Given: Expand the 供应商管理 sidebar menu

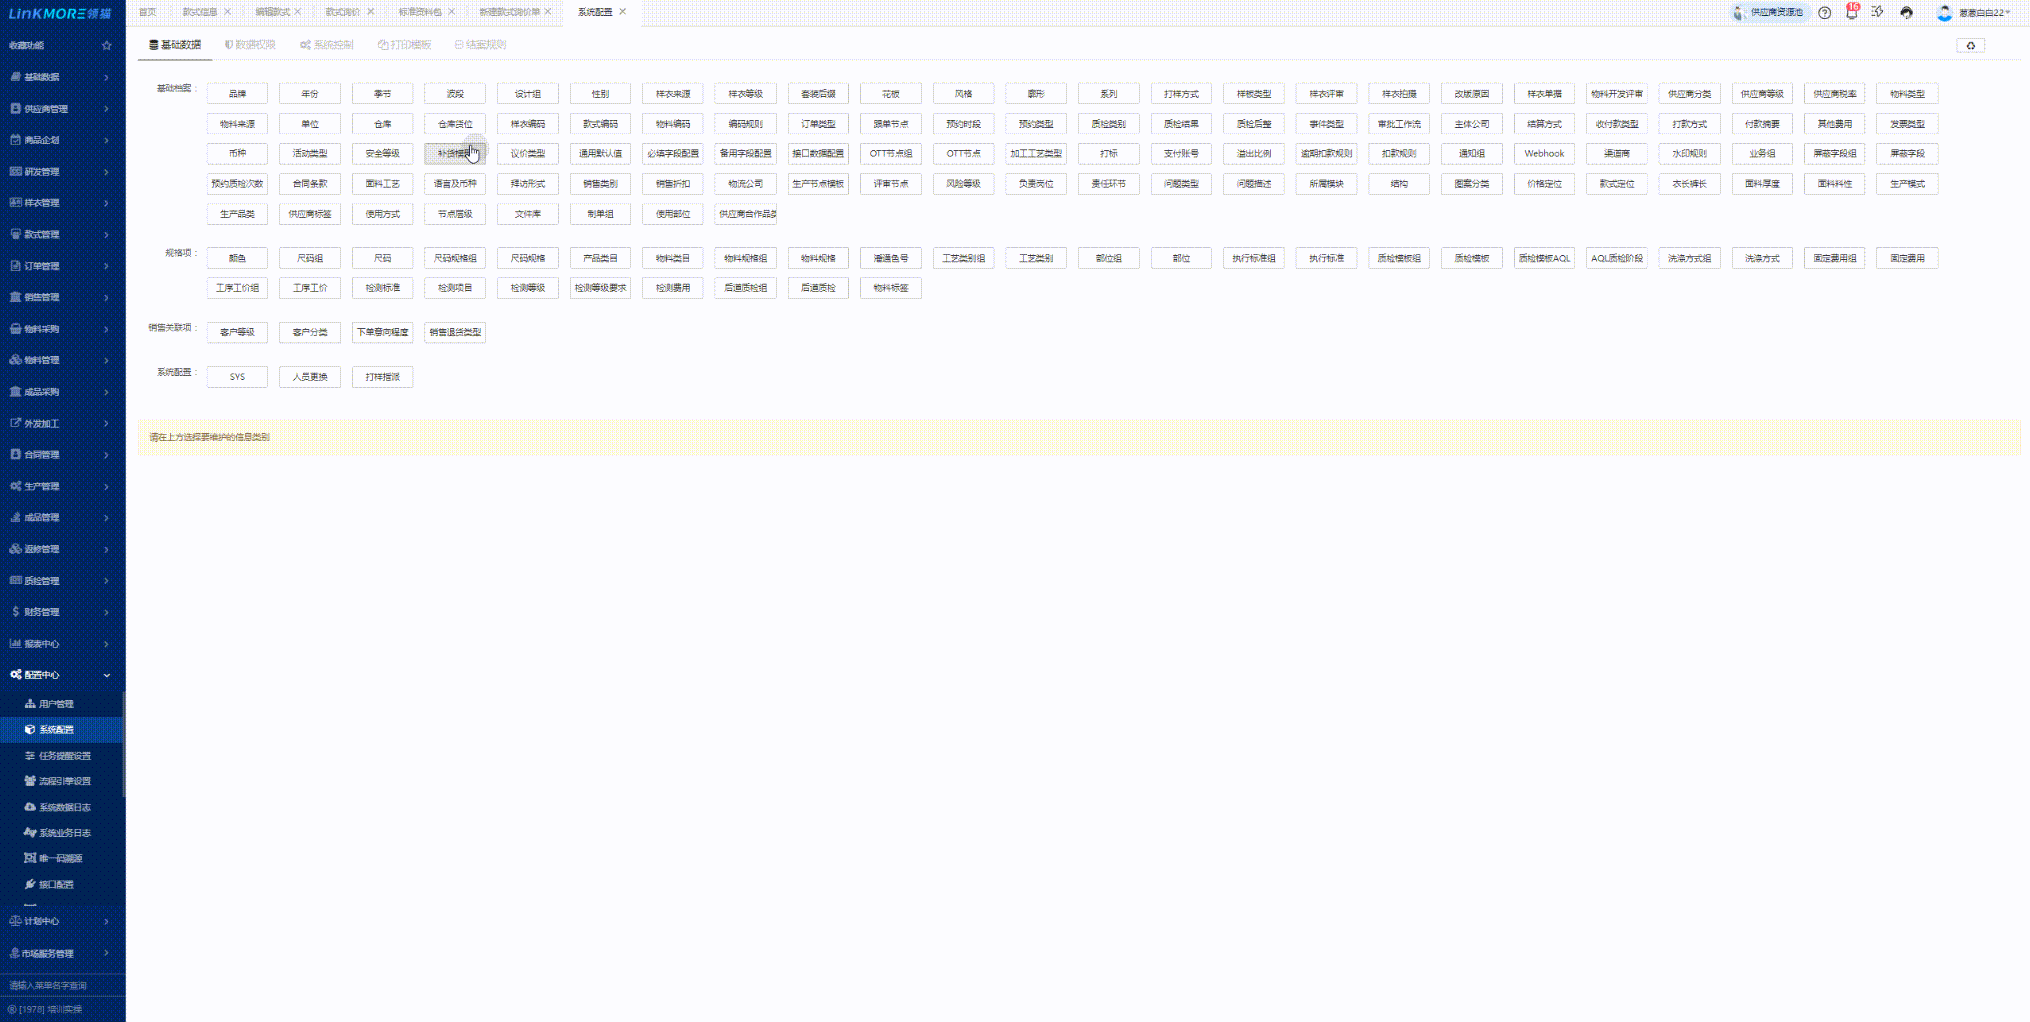Looking at the screenshot, I should (x=106, y=109).
